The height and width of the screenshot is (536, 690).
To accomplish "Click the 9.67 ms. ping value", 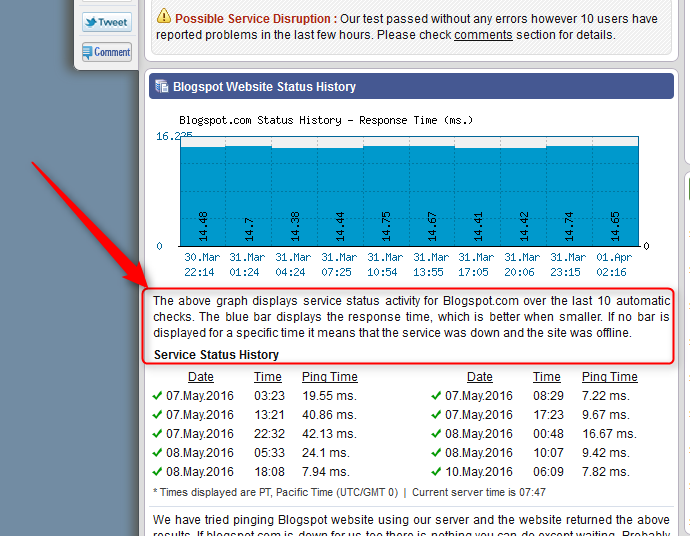I will (x=606, y=415).
